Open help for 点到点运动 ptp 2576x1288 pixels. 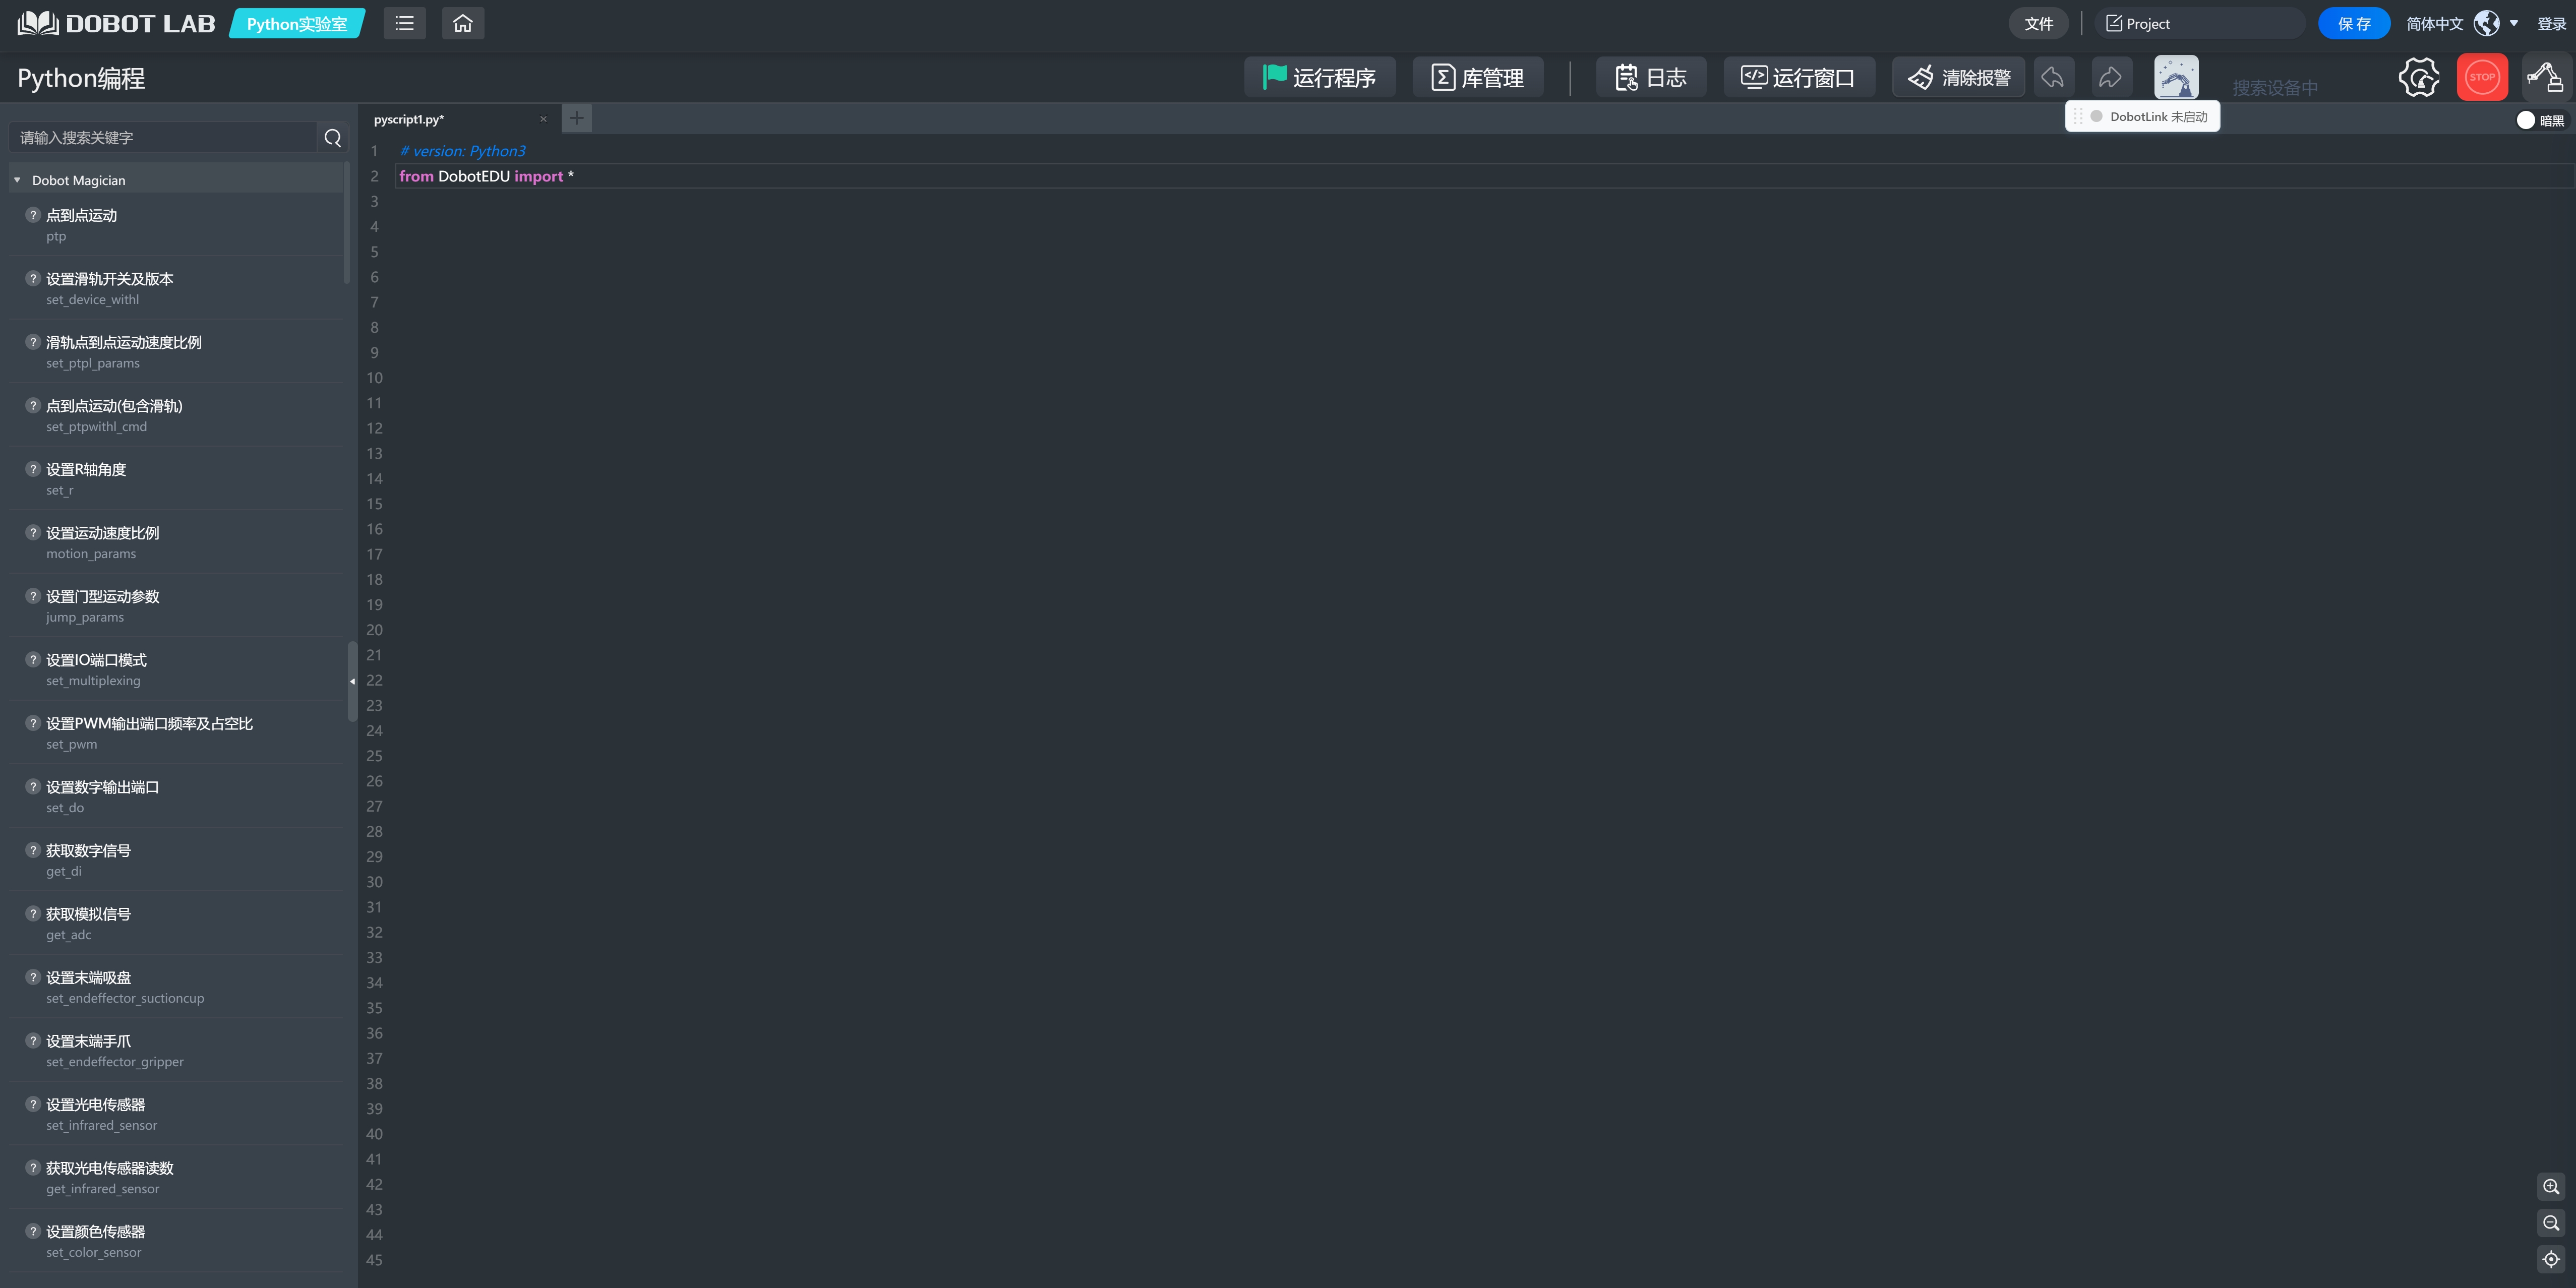pyautogui.click(x=33, y=215)
